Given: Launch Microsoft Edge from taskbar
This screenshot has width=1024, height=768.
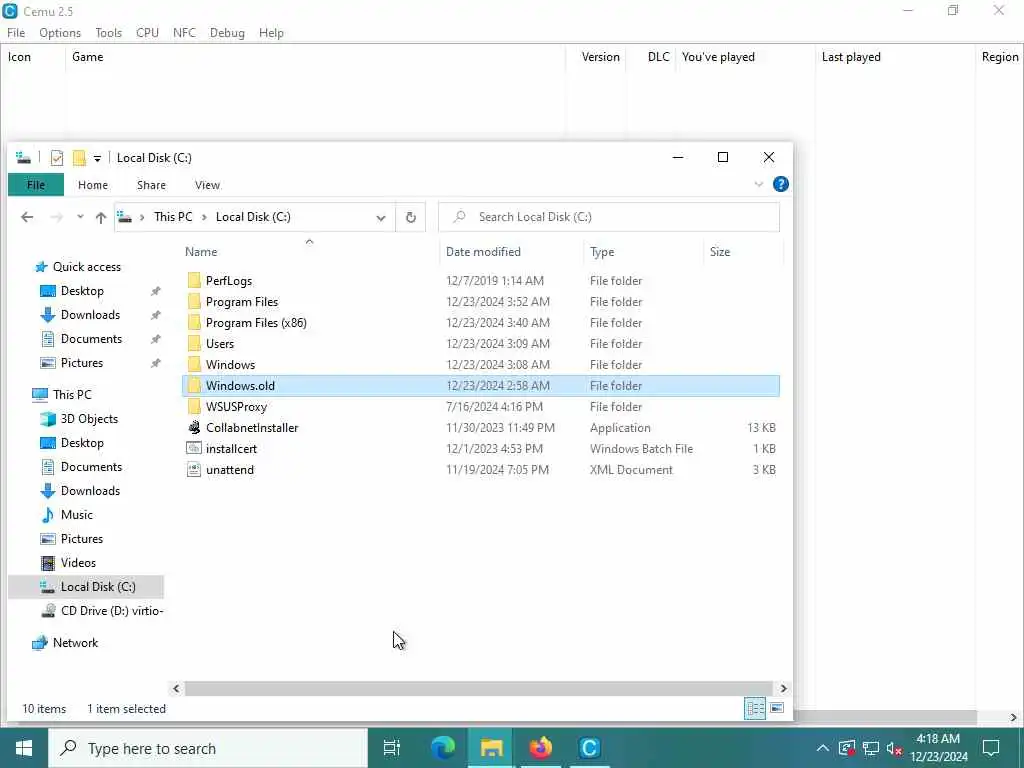Looking at the screenshot, I should tap(443, 748).
